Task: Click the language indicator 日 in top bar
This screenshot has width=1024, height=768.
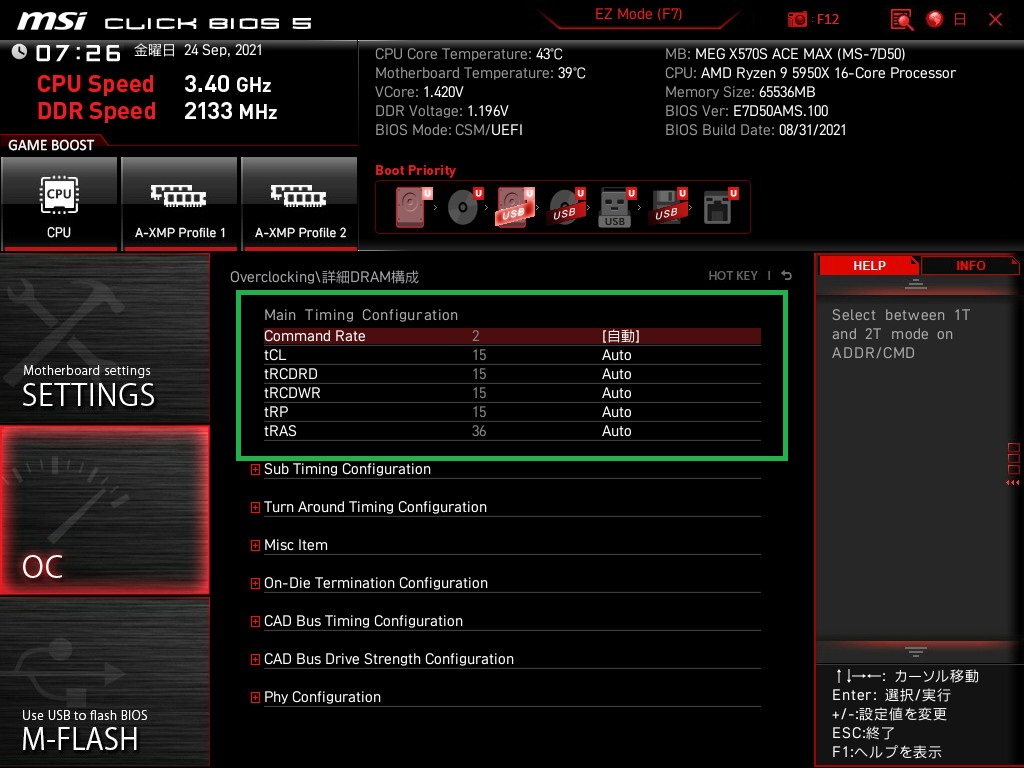Action: 960,20
